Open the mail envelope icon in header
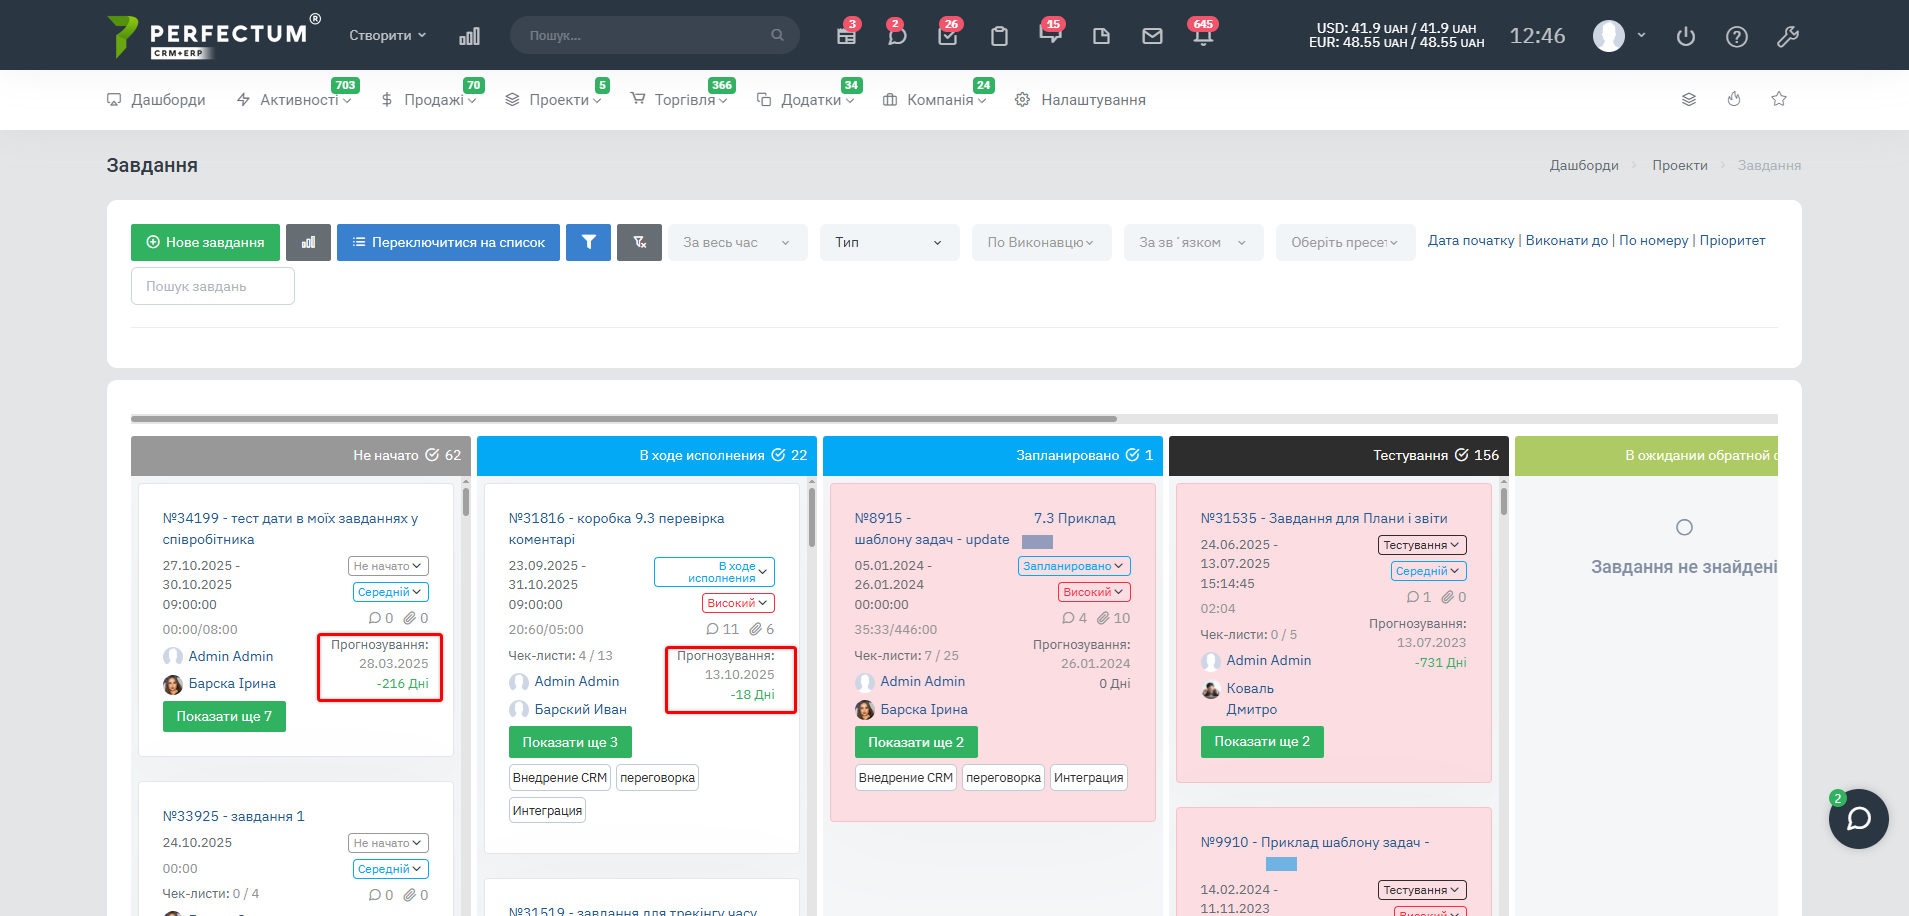1909x916 pixels. (x=1152, y=36)
